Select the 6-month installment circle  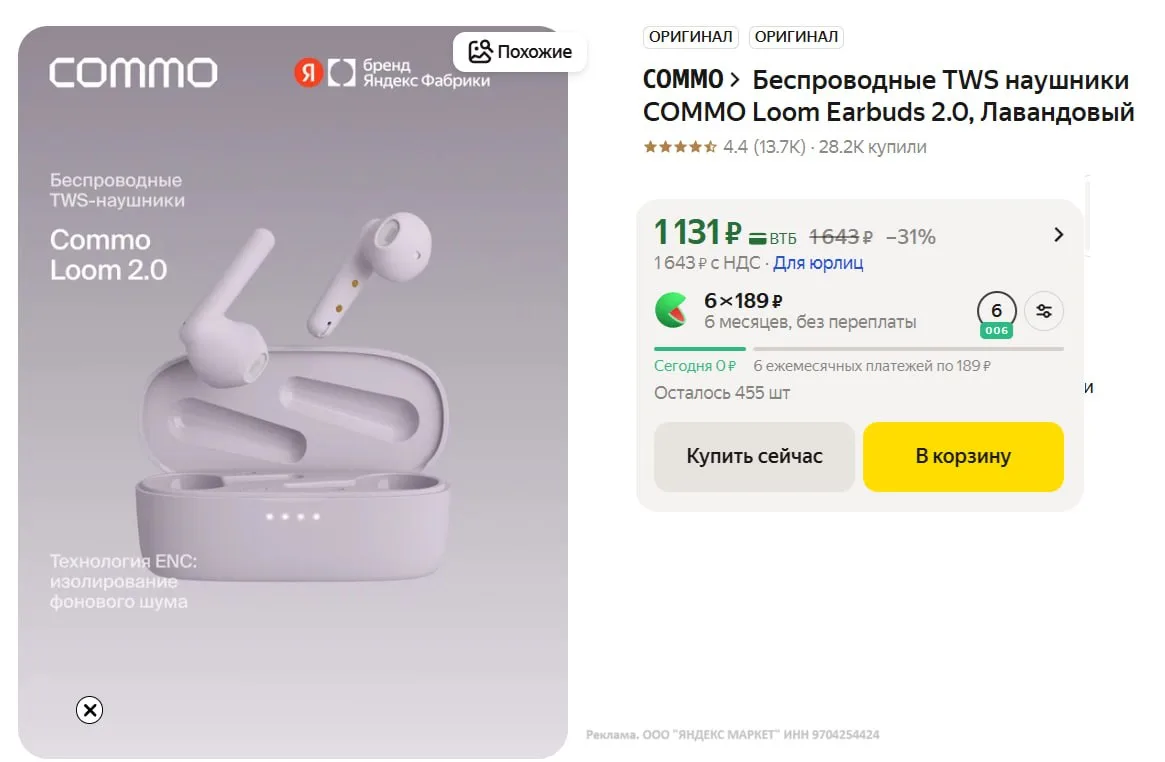[996, 311]
